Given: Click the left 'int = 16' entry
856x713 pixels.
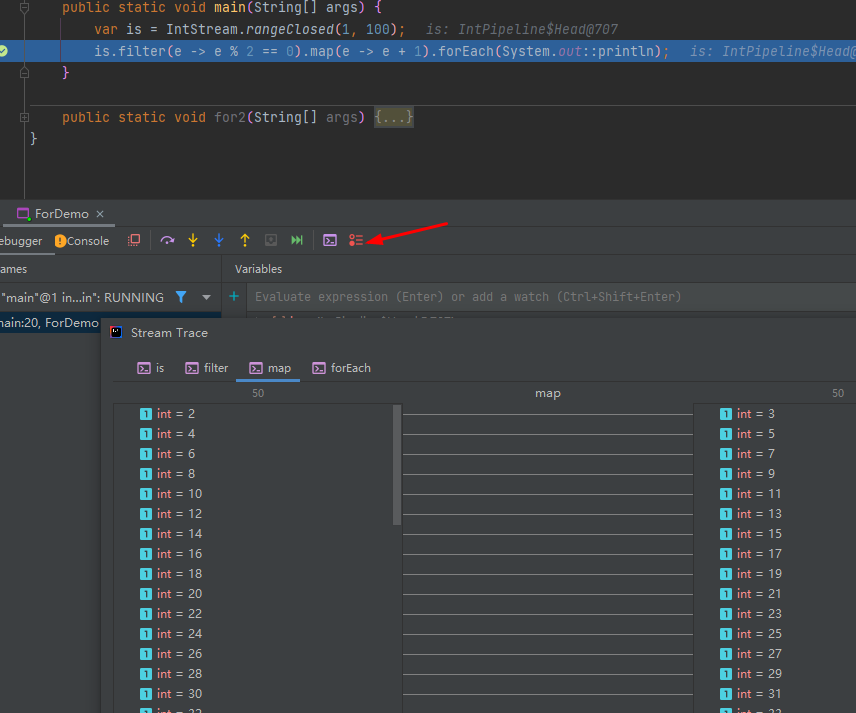Looking at the screenshot, I should (x=171, y=554).
